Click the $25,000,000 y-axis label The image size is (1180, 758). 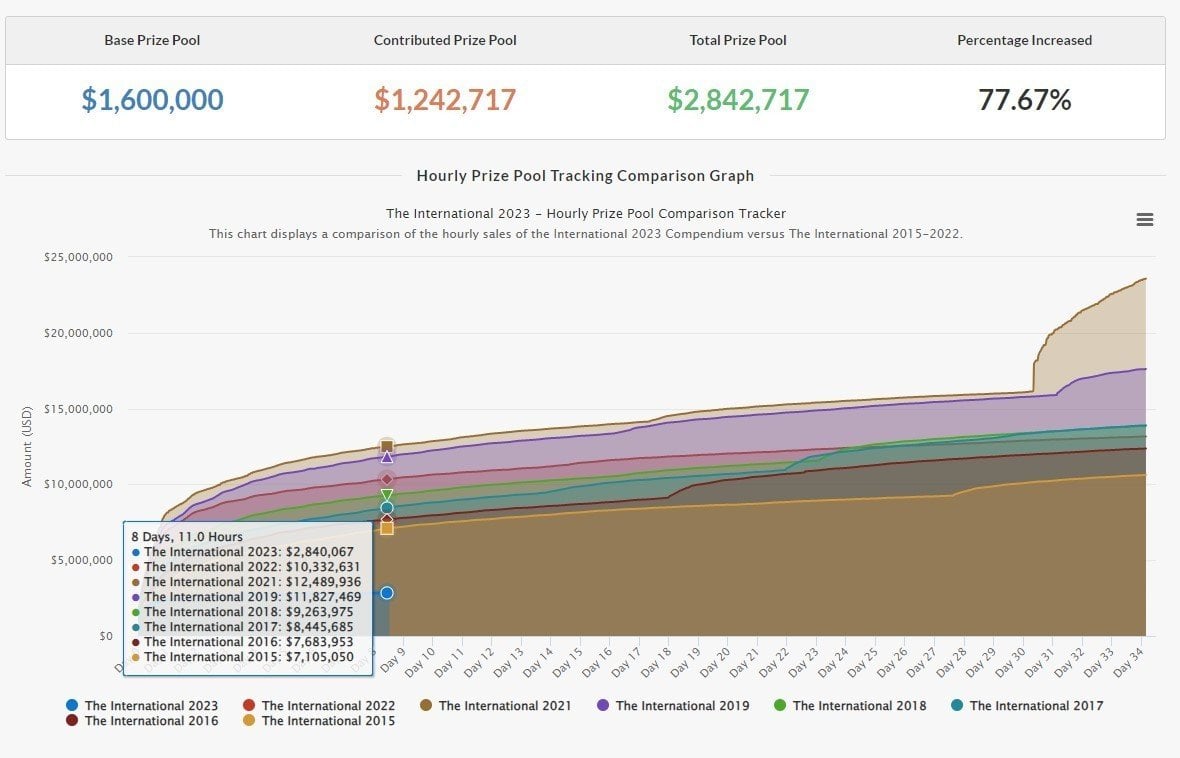pyautogui.click(x=78, y=257)
